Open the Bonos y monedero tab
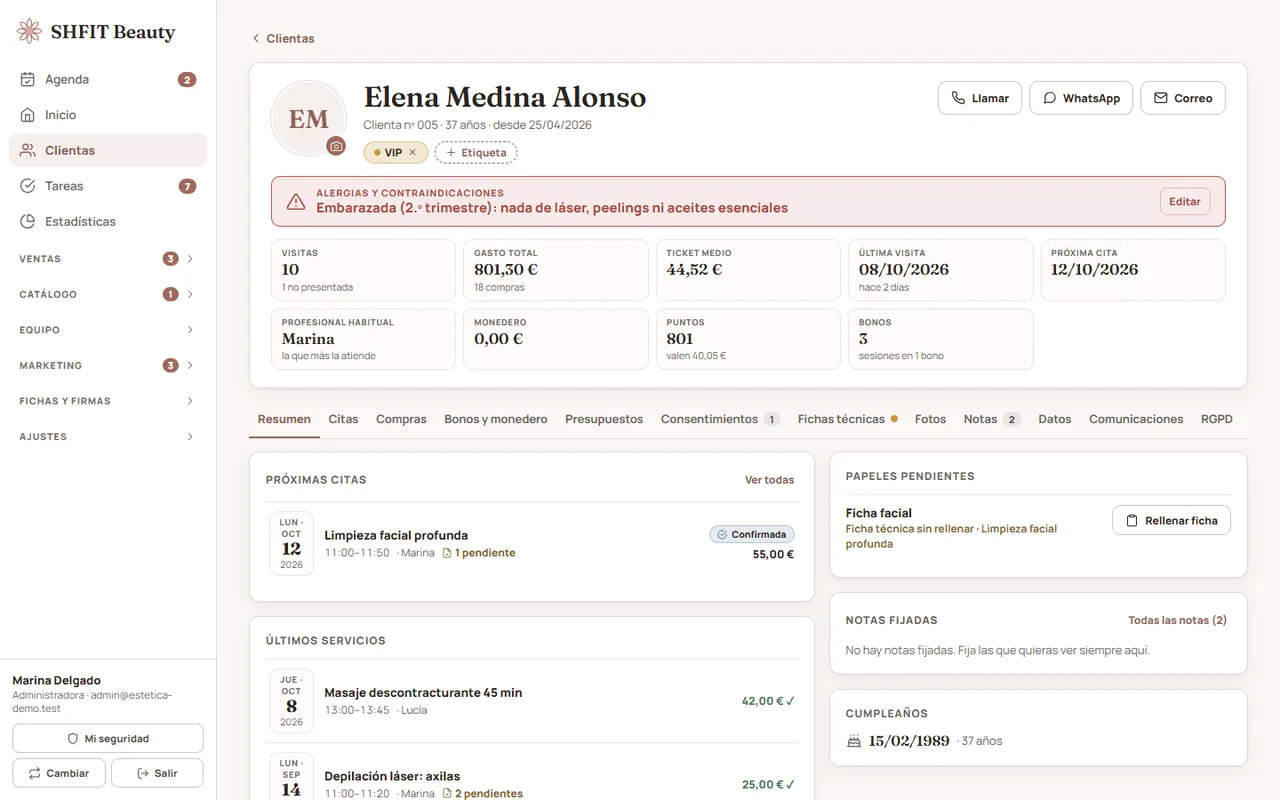 click(496, 419)
